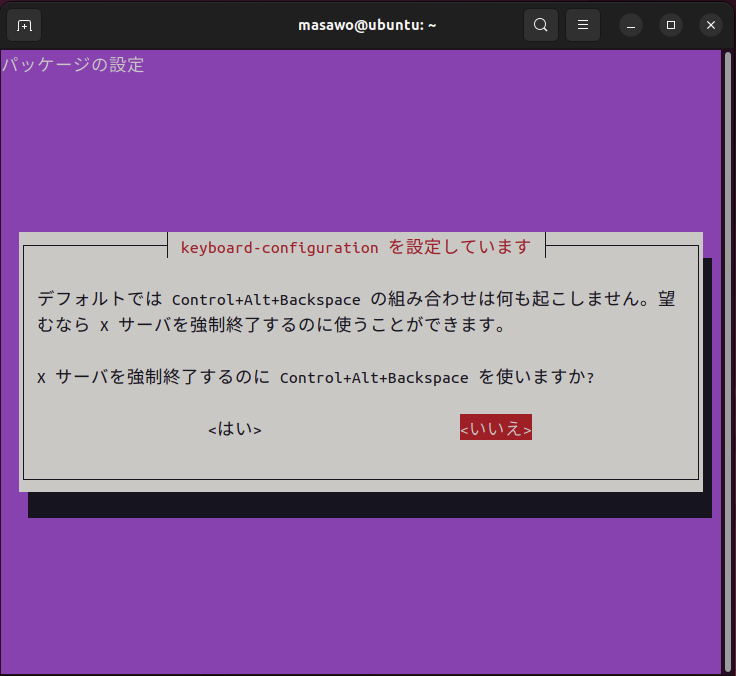Click the パッケージの設定 header text

coord(73,64)
